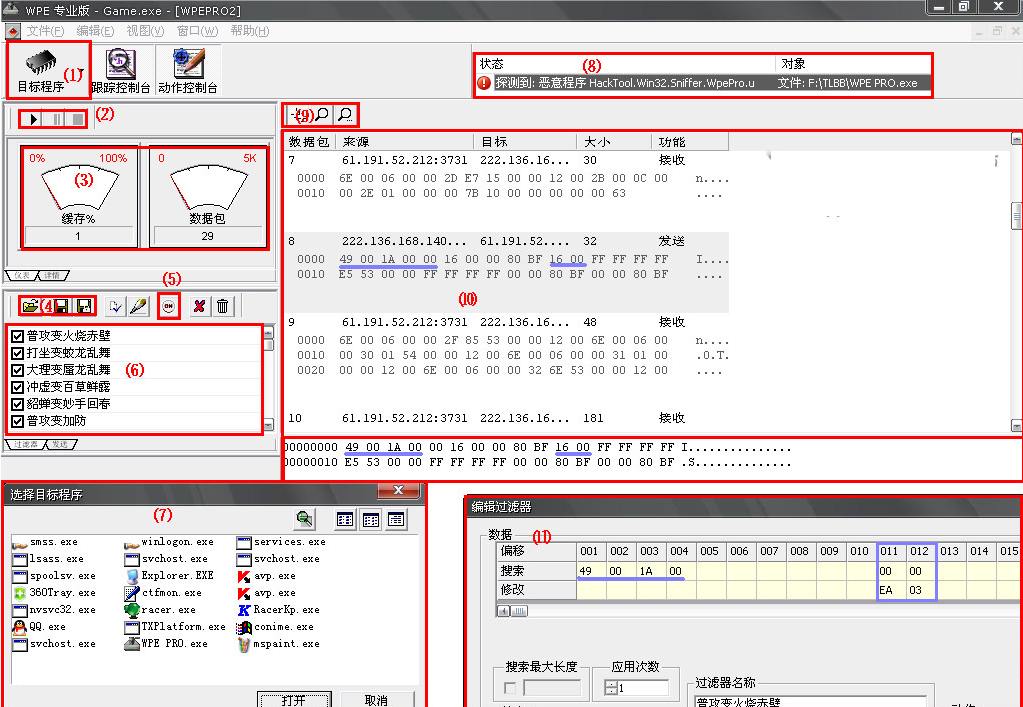Click the red X remove filter icon
The width and height of the screenshot is (1023, 707).
[x=199, y=307]
